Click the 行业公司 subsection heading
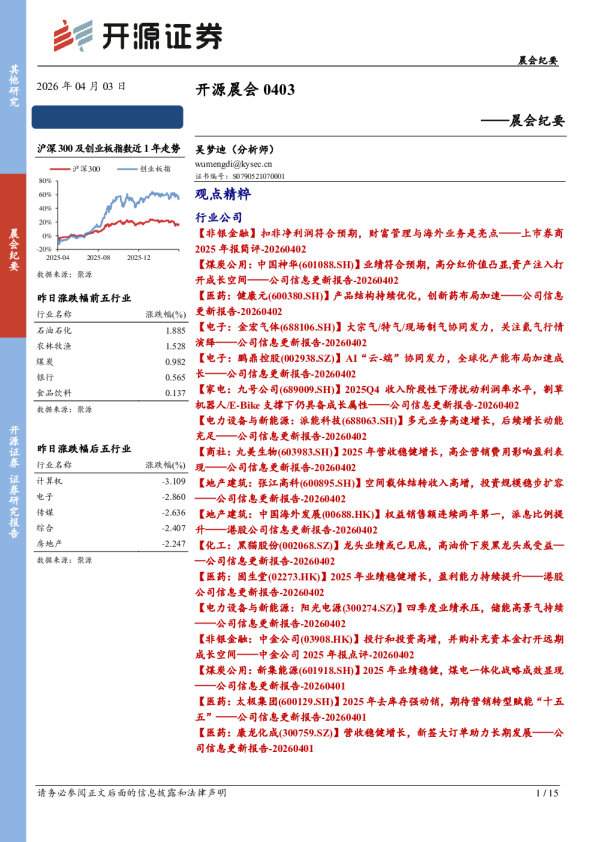The width and height of the screenshot is (595, 842). (x=219, y=217)
